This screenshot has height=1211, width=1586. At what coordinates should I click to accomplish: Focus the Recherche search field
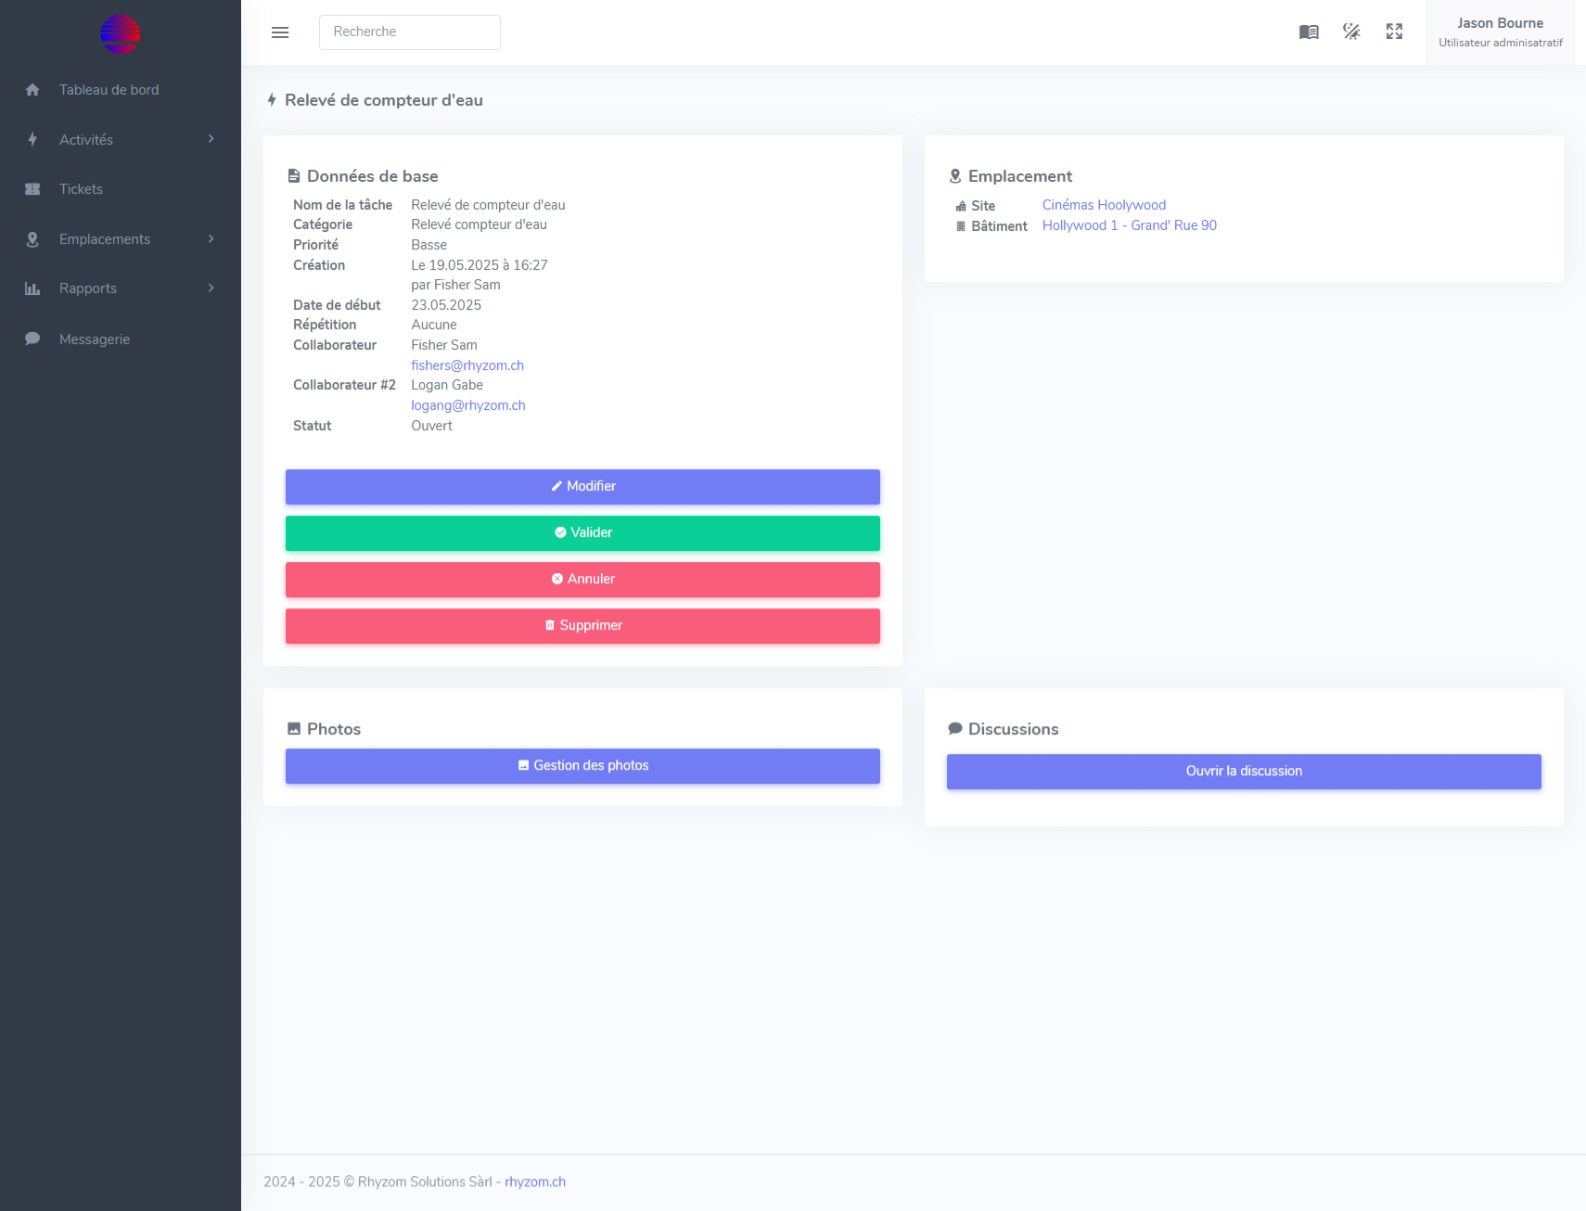click(x=409, y=32)
